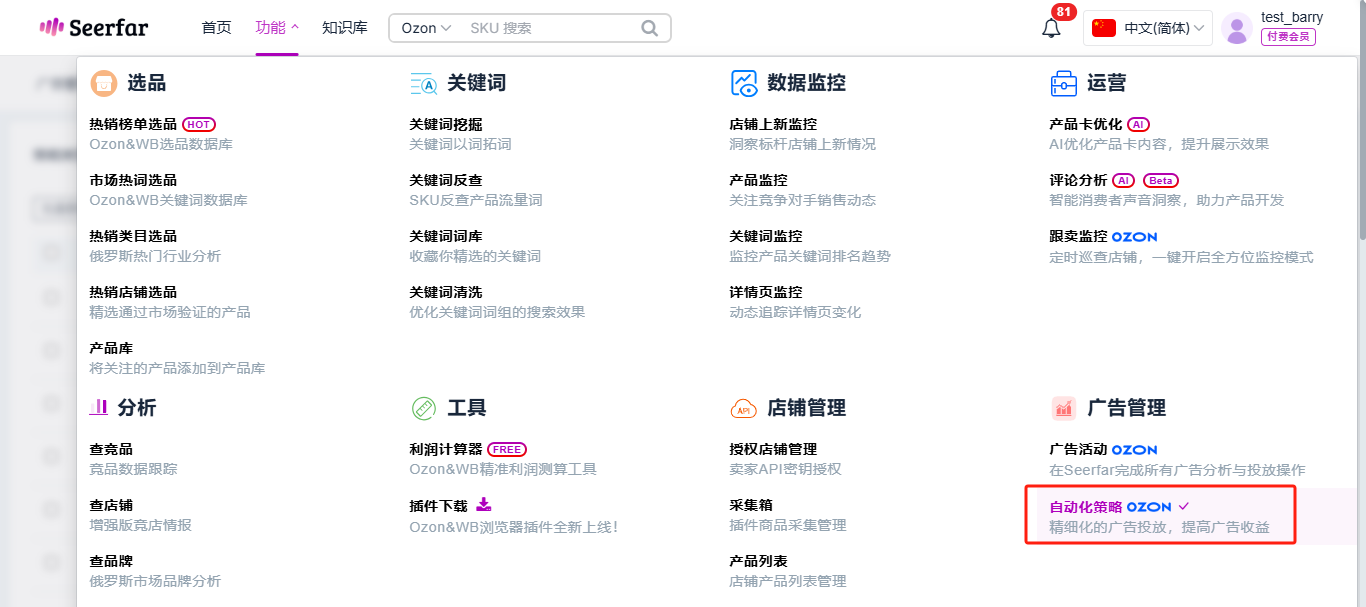Open 知识库 in top navigation

(344, 28)
